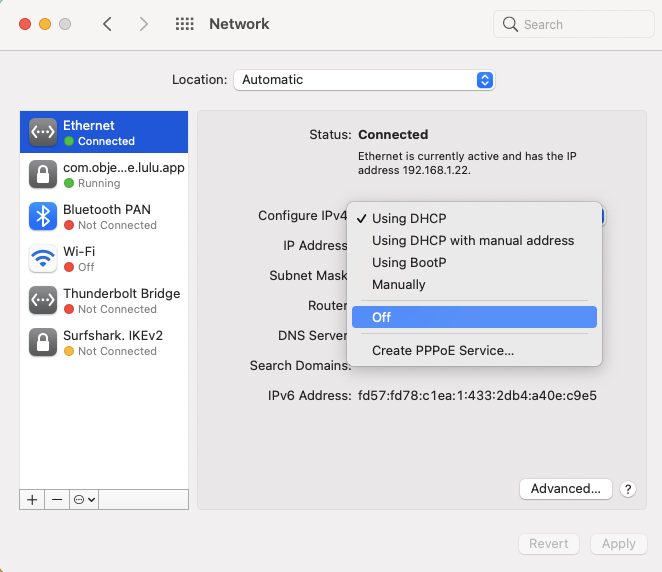Choose Using DHCP with manual address
Image resolution: width=662 pixels, height=572 pixels.
tap(474, 240)
